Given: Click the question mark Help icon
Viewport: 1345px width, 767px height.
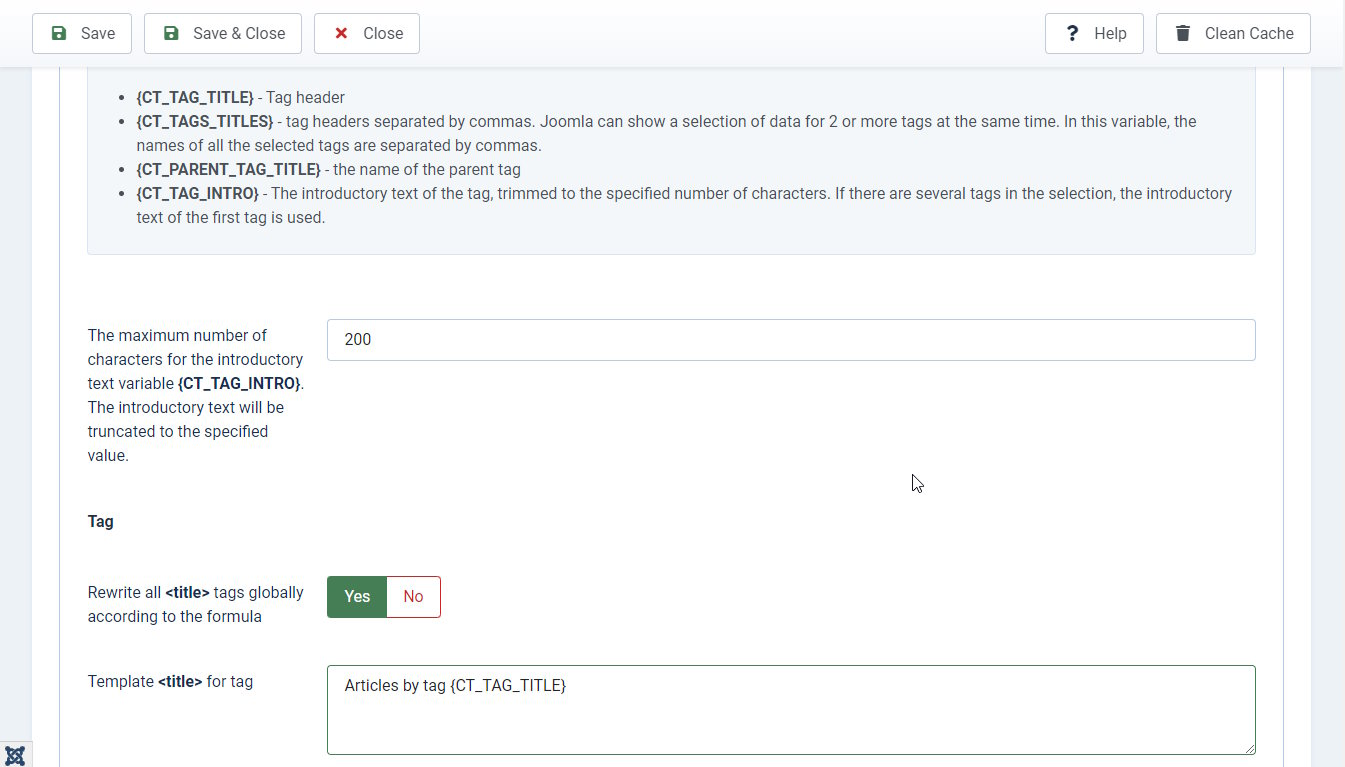Looking at the screenshot, I should (1072, 33).
